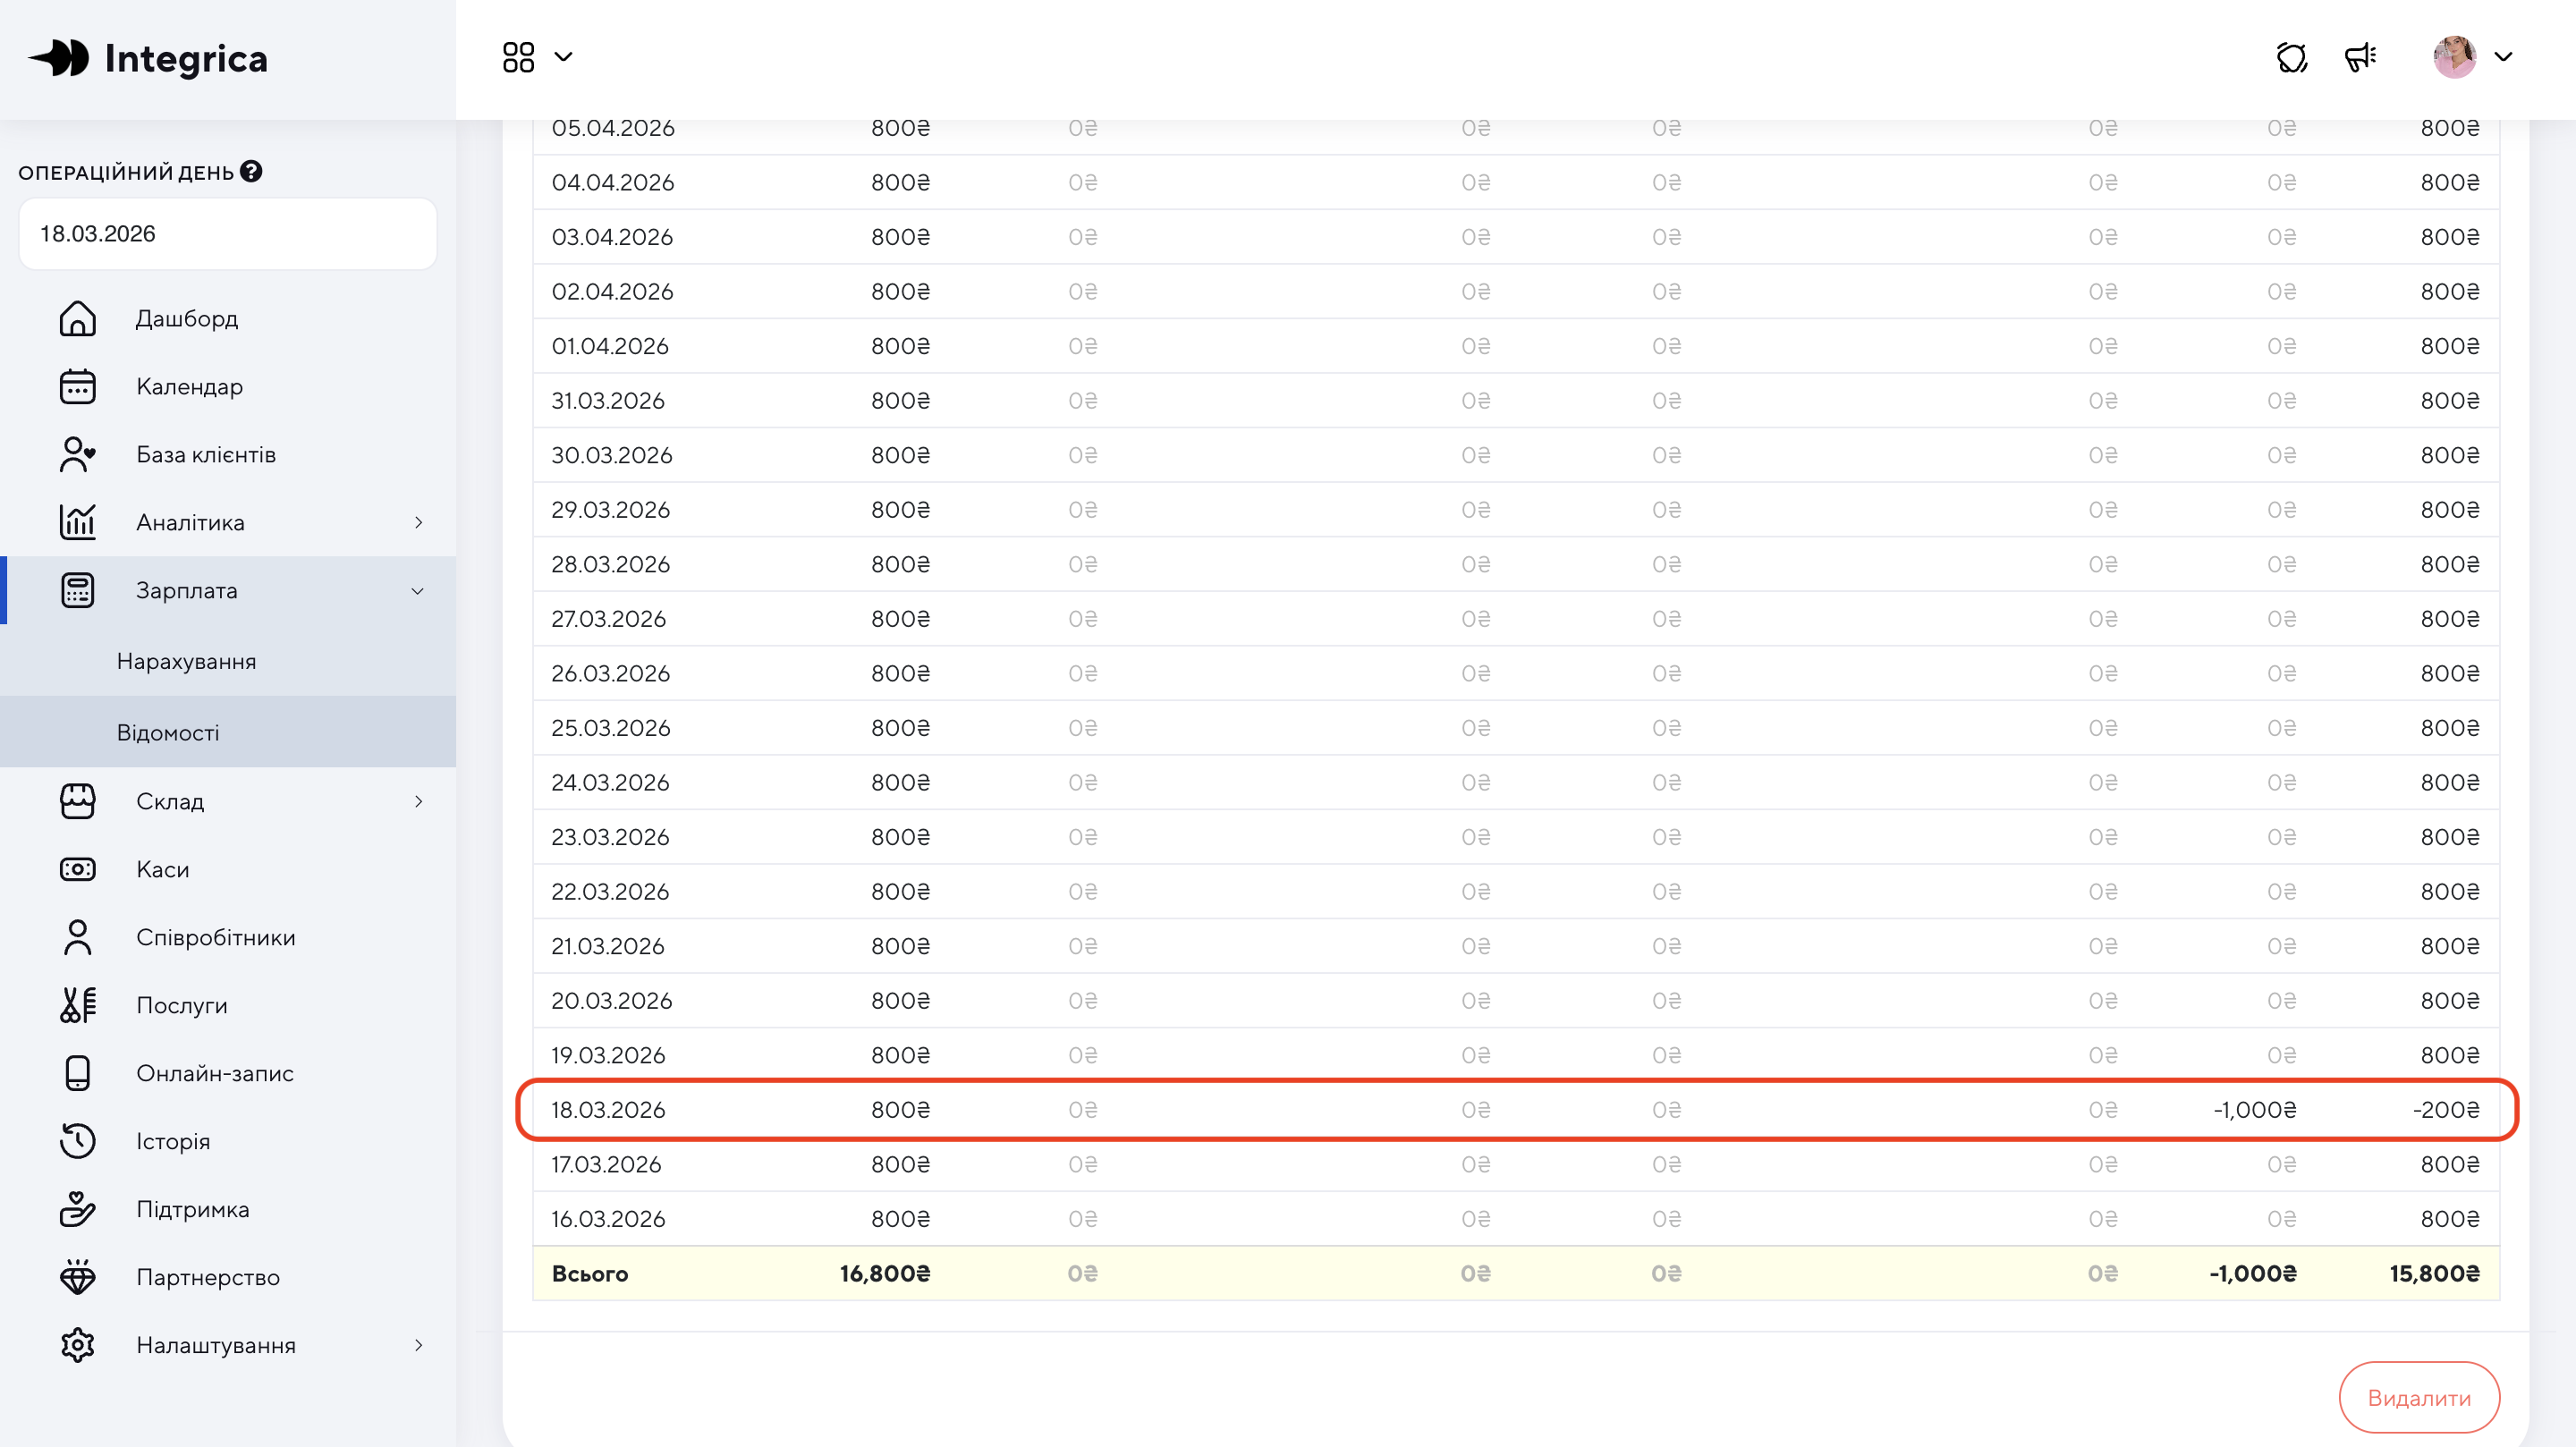Select Нарахування submenu item
The height and width of the screenshot is (1447, 2576).
click(x=186, y=662)
